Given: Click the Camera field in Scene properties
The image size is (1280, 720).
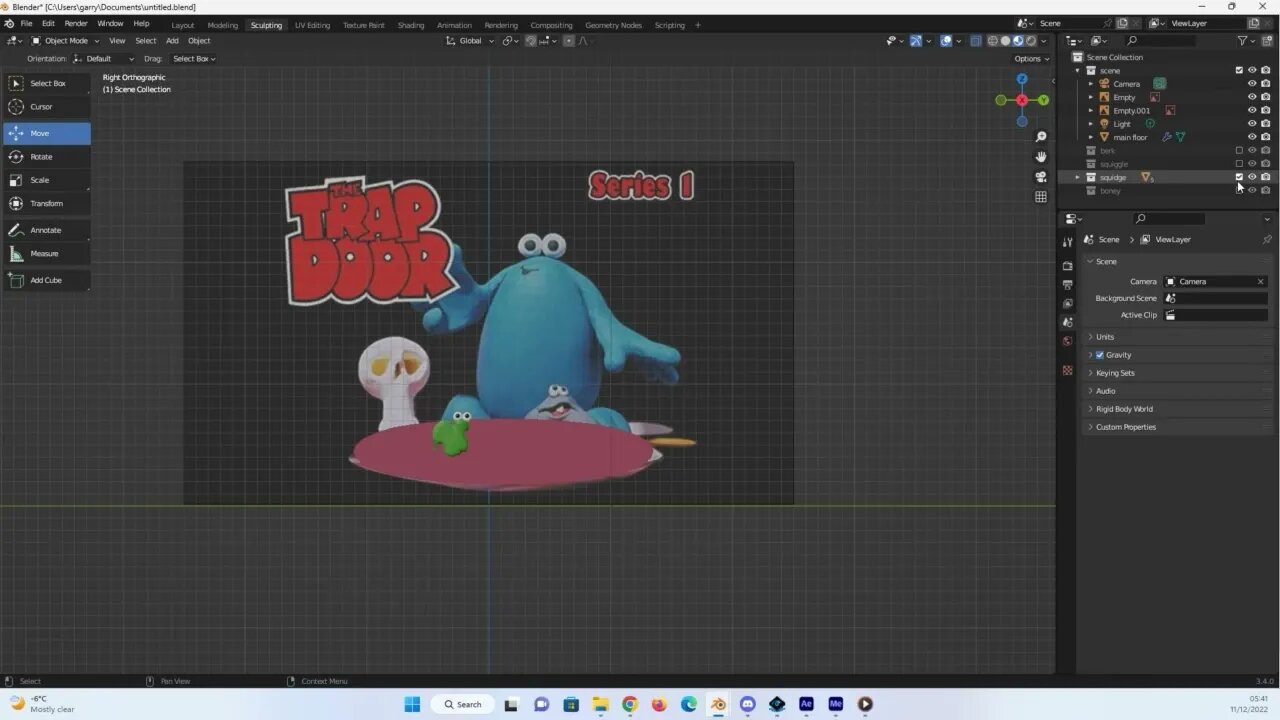Looking at the screenshot, I should click(x=1216, y=282).
